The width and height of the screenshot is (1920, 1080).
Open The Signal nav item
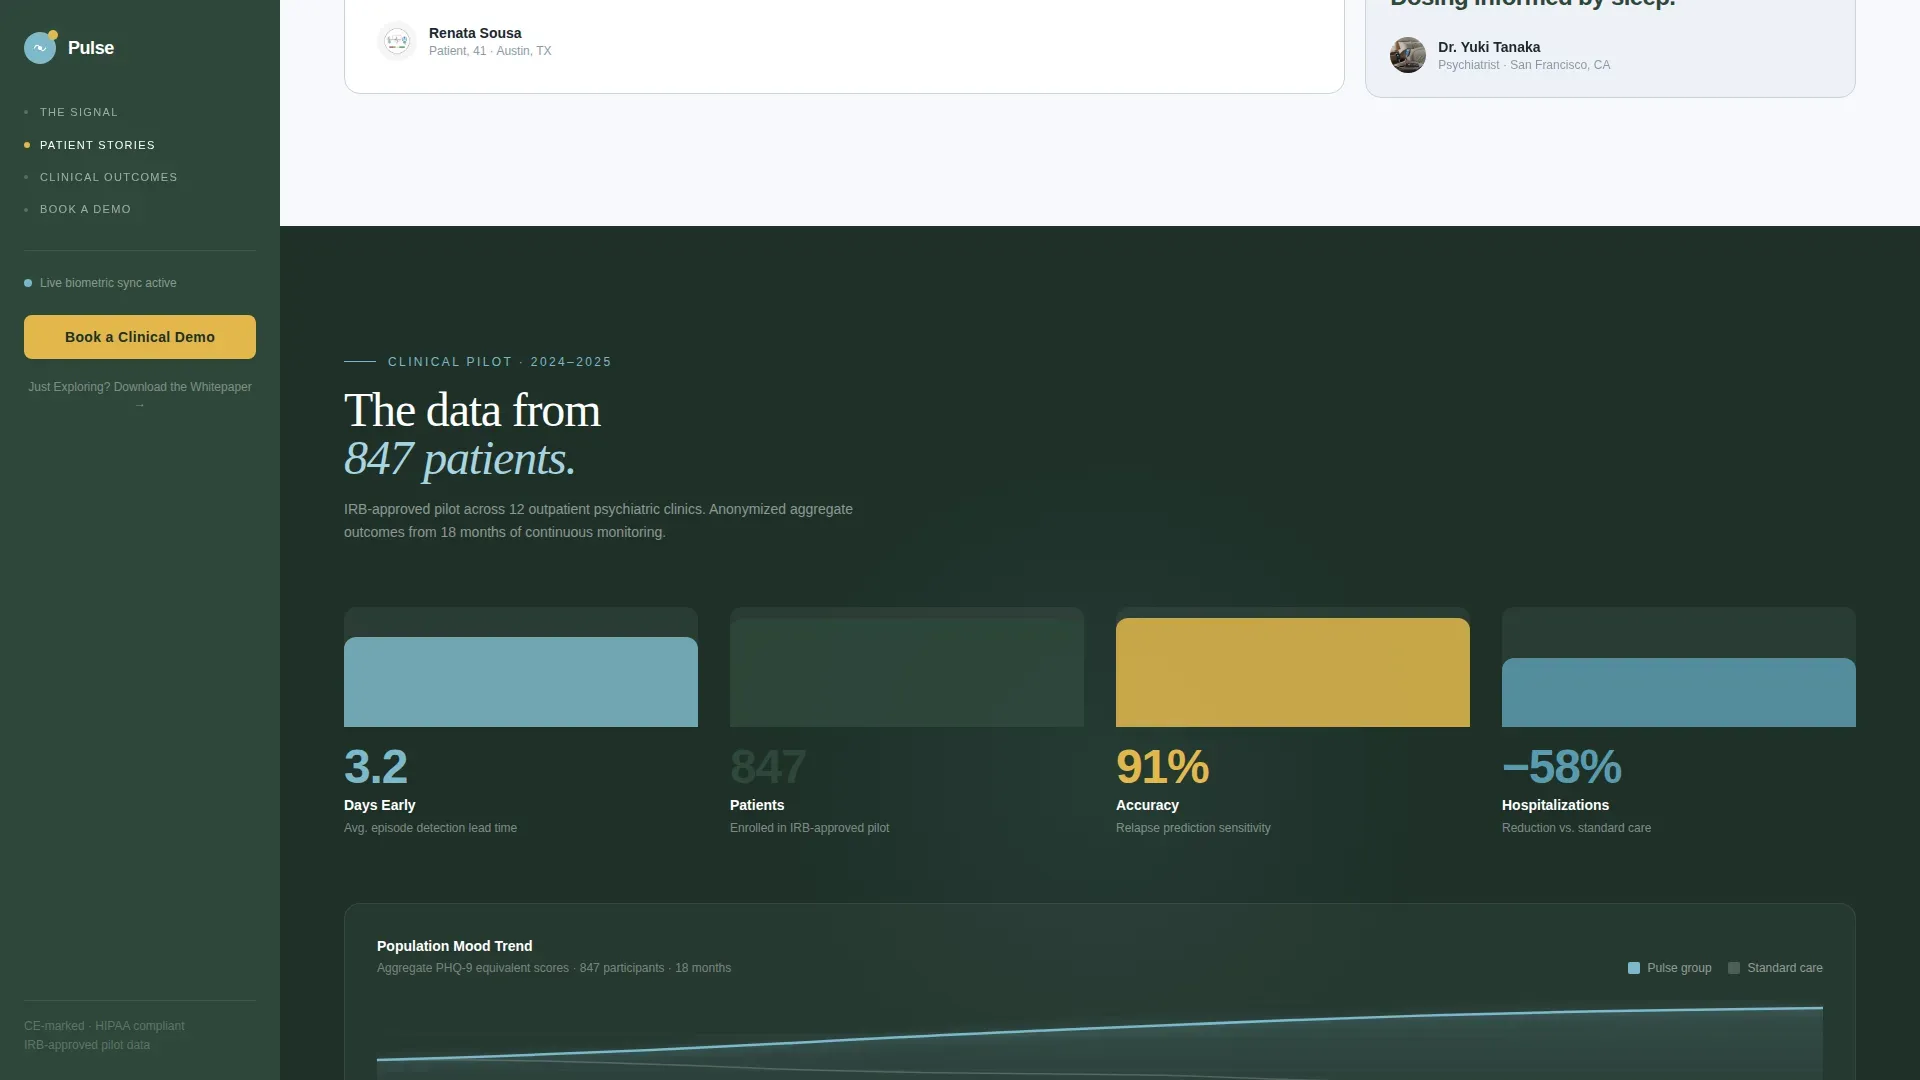click(x=79, y=112)
